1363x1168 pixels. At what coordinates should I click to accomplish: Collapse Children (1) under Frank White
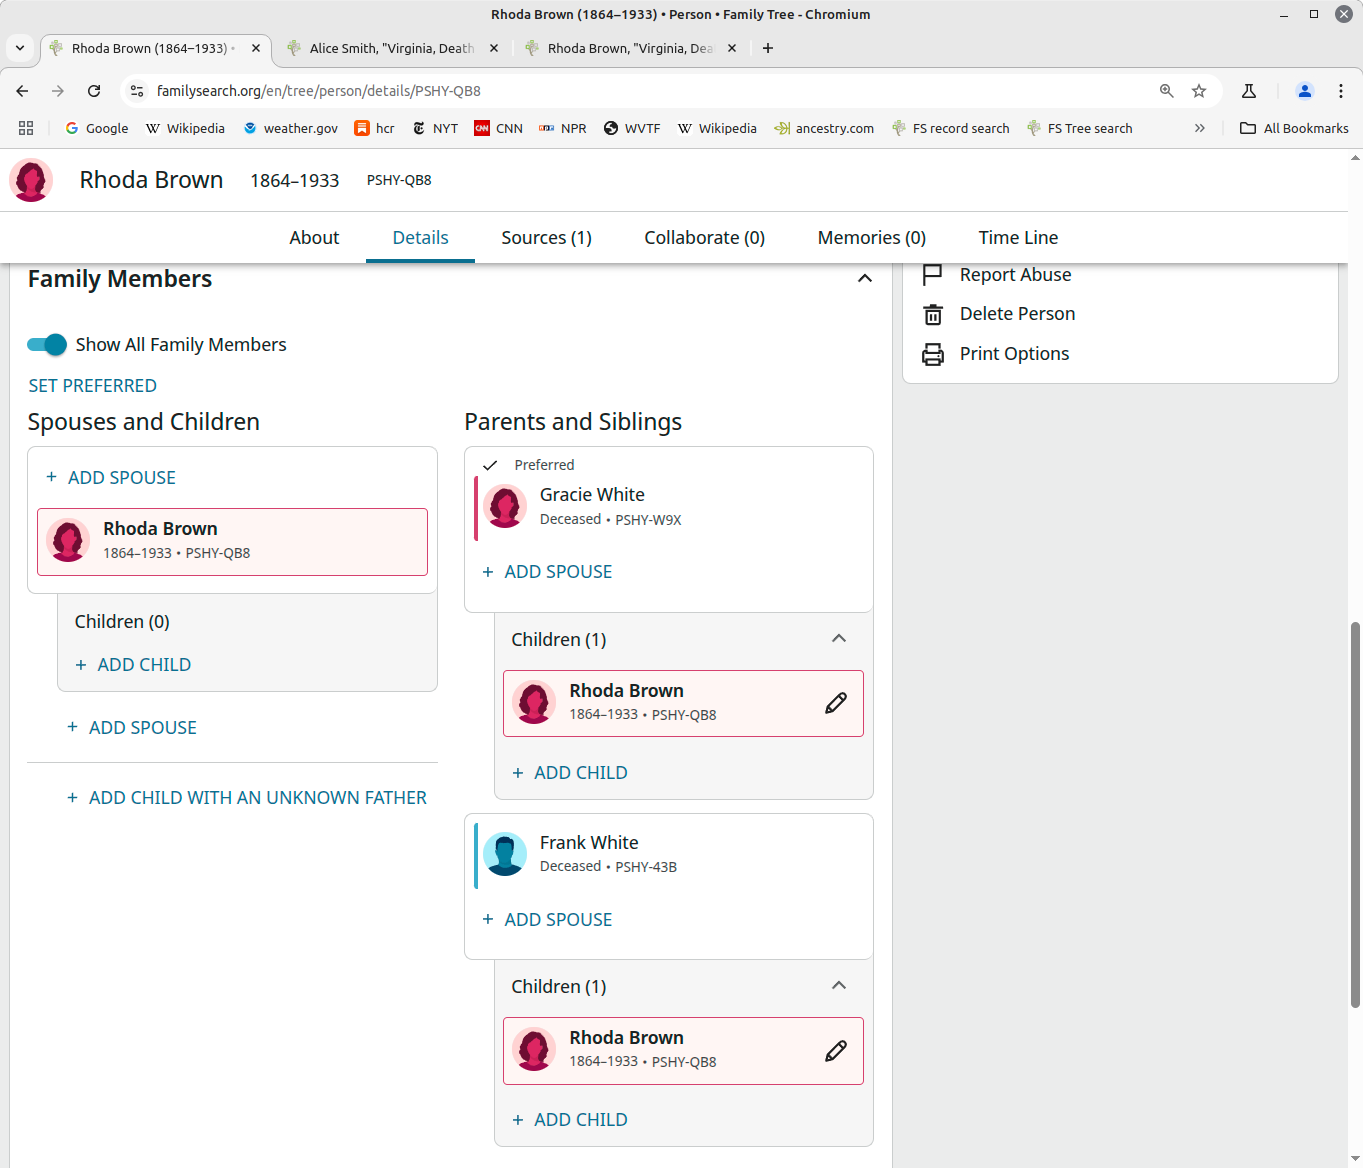coord(839,985)
